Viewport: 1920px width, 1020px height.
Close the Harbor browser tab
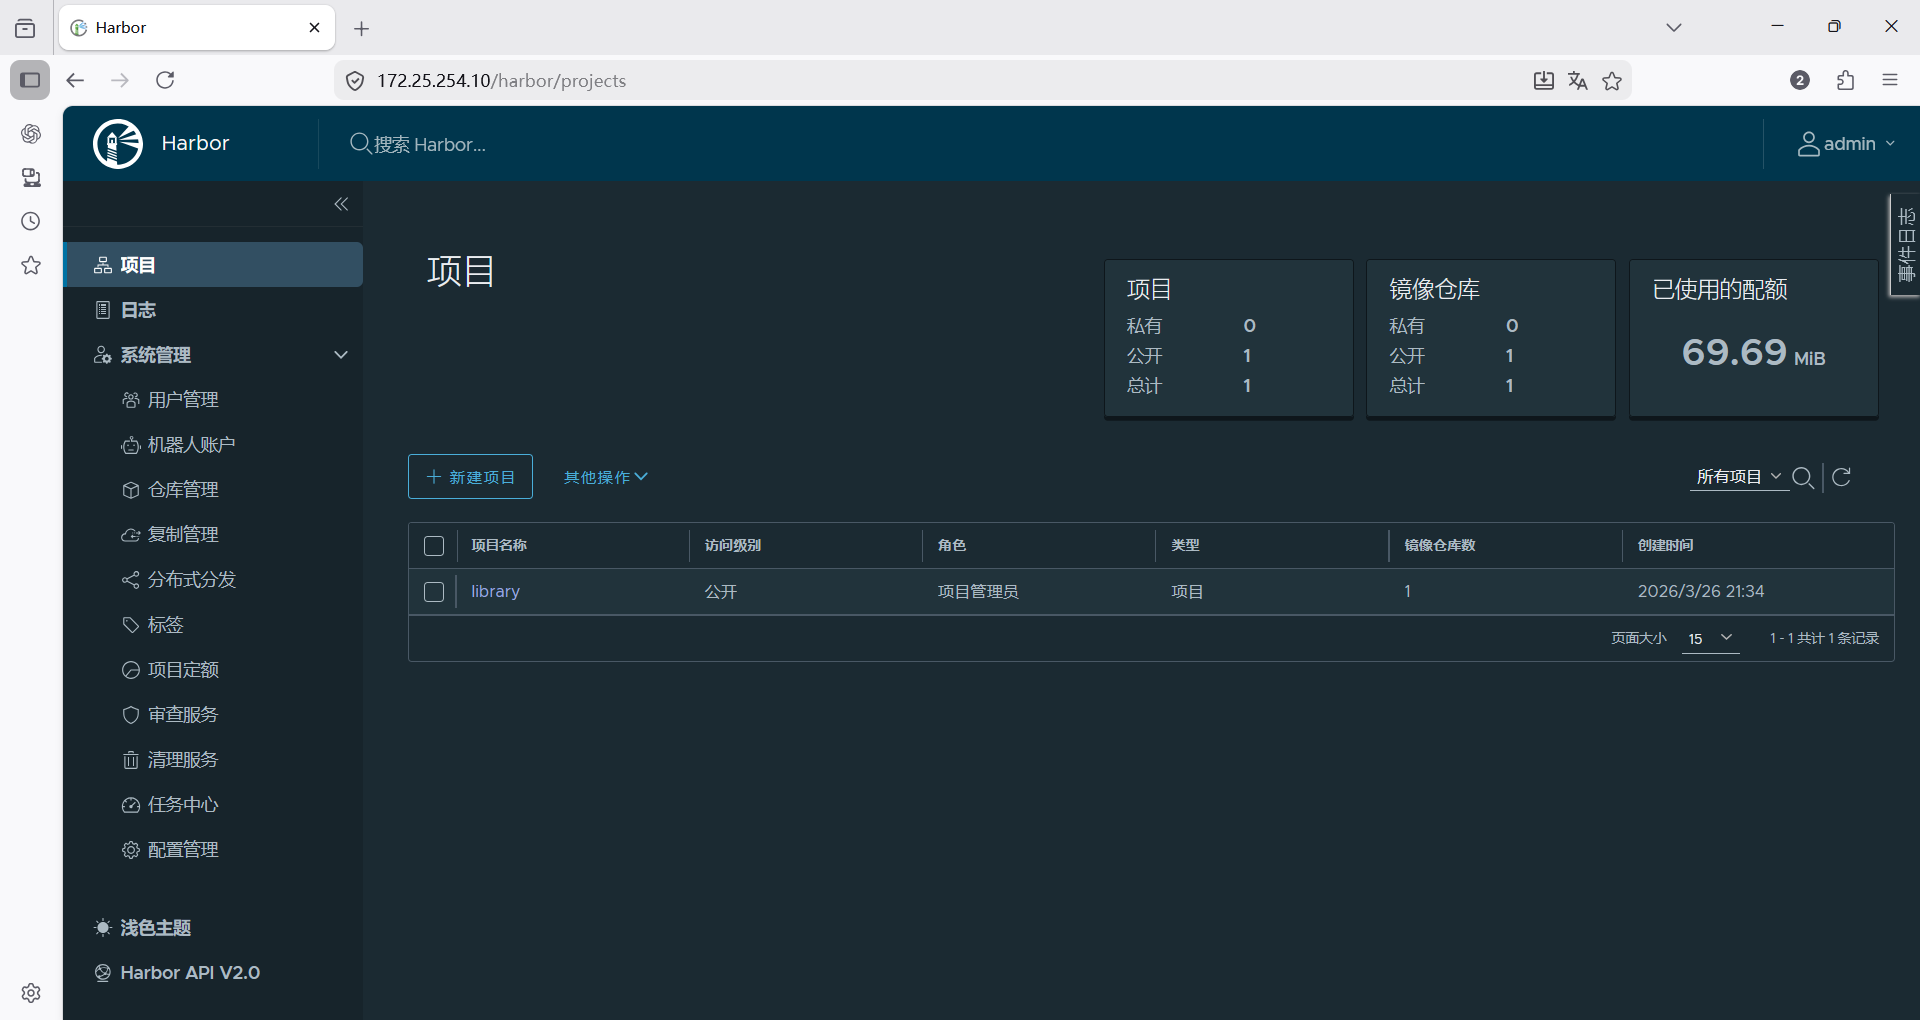(x=314, y=28)
